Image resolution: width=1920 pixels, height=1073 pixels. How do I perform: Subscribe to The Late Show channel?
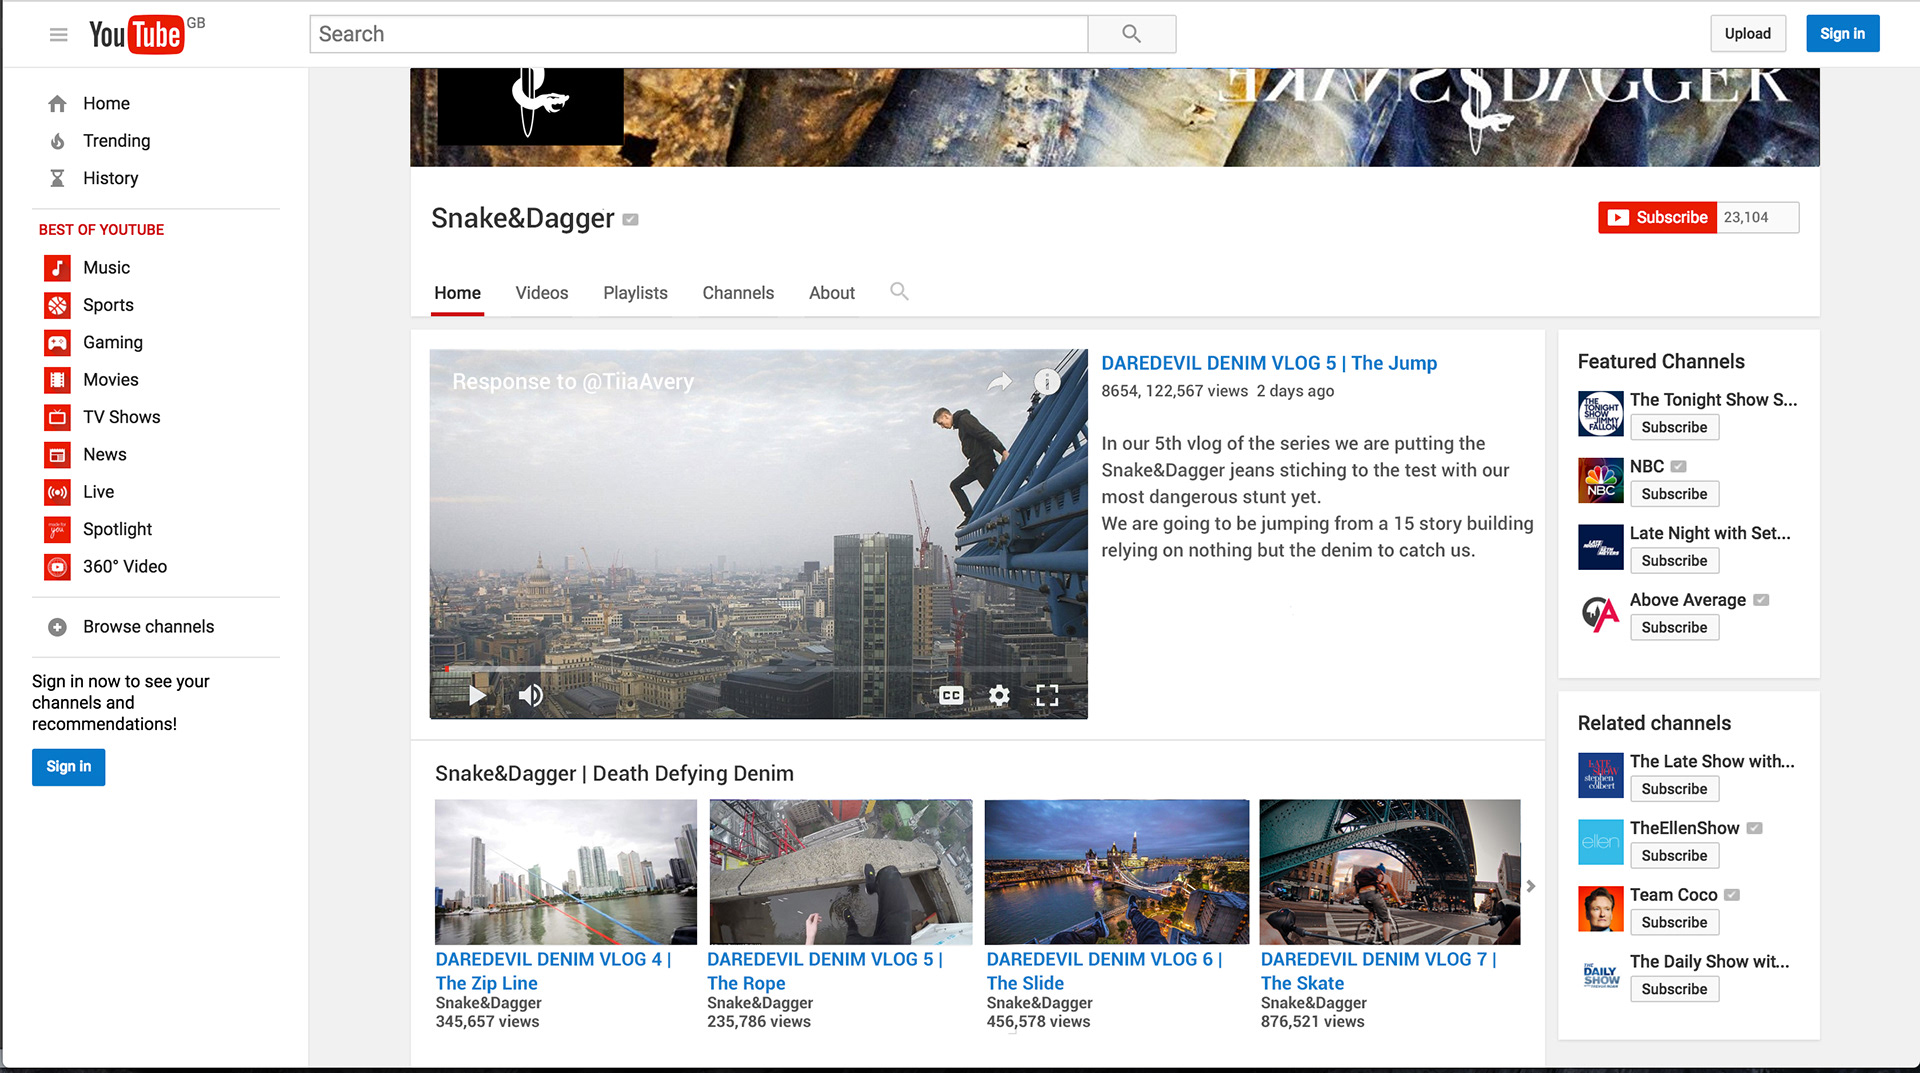(1674, 789)
